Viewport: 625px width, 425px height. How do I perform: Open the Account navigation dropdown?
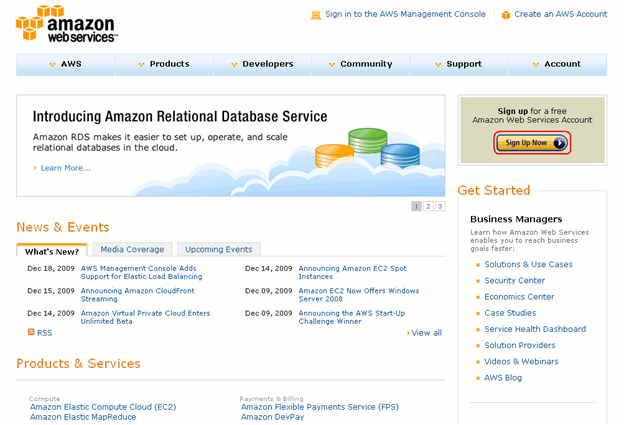pyautogui.click(x=558, y=64)
